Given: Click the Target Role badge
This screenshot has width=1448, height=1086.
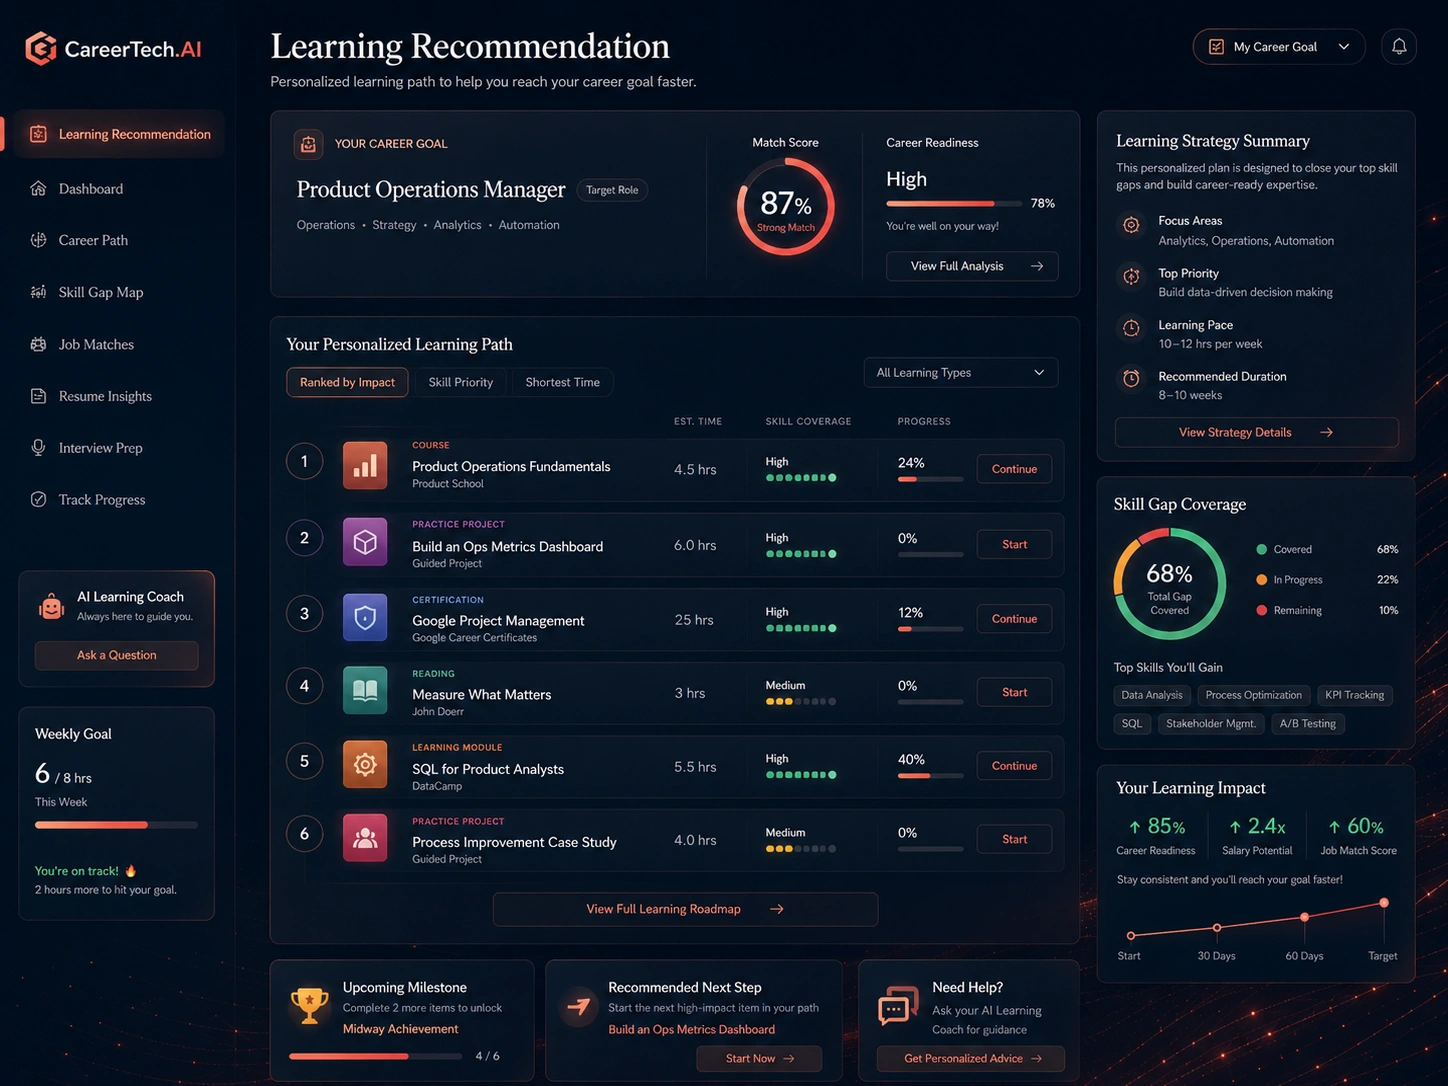Looking at the screenshot, I should (x=612, y=190).
